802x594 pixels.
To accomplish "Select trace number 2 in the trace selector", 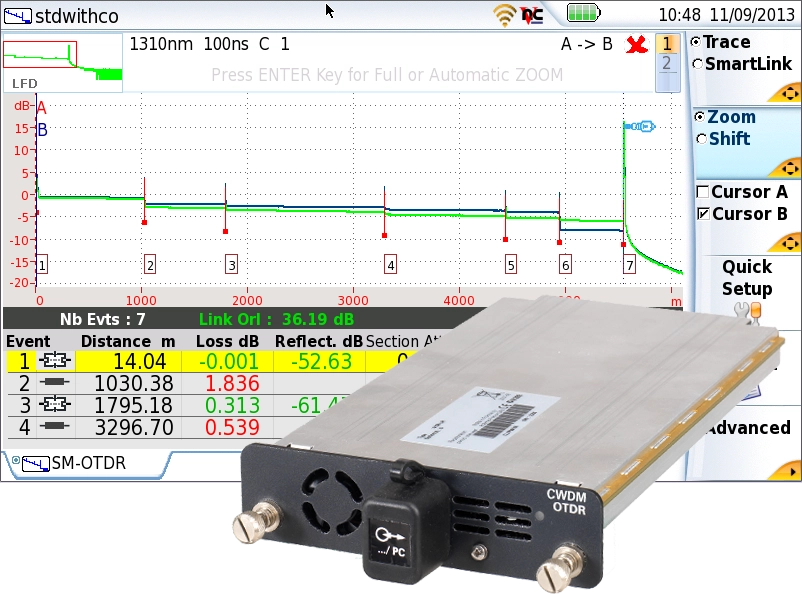I will [666, 63].
